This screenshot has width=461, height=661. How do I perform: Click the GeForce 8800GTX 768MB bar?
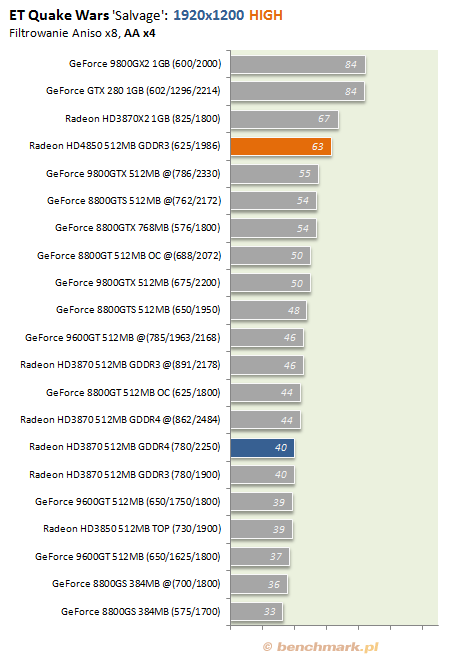point(273,228)
